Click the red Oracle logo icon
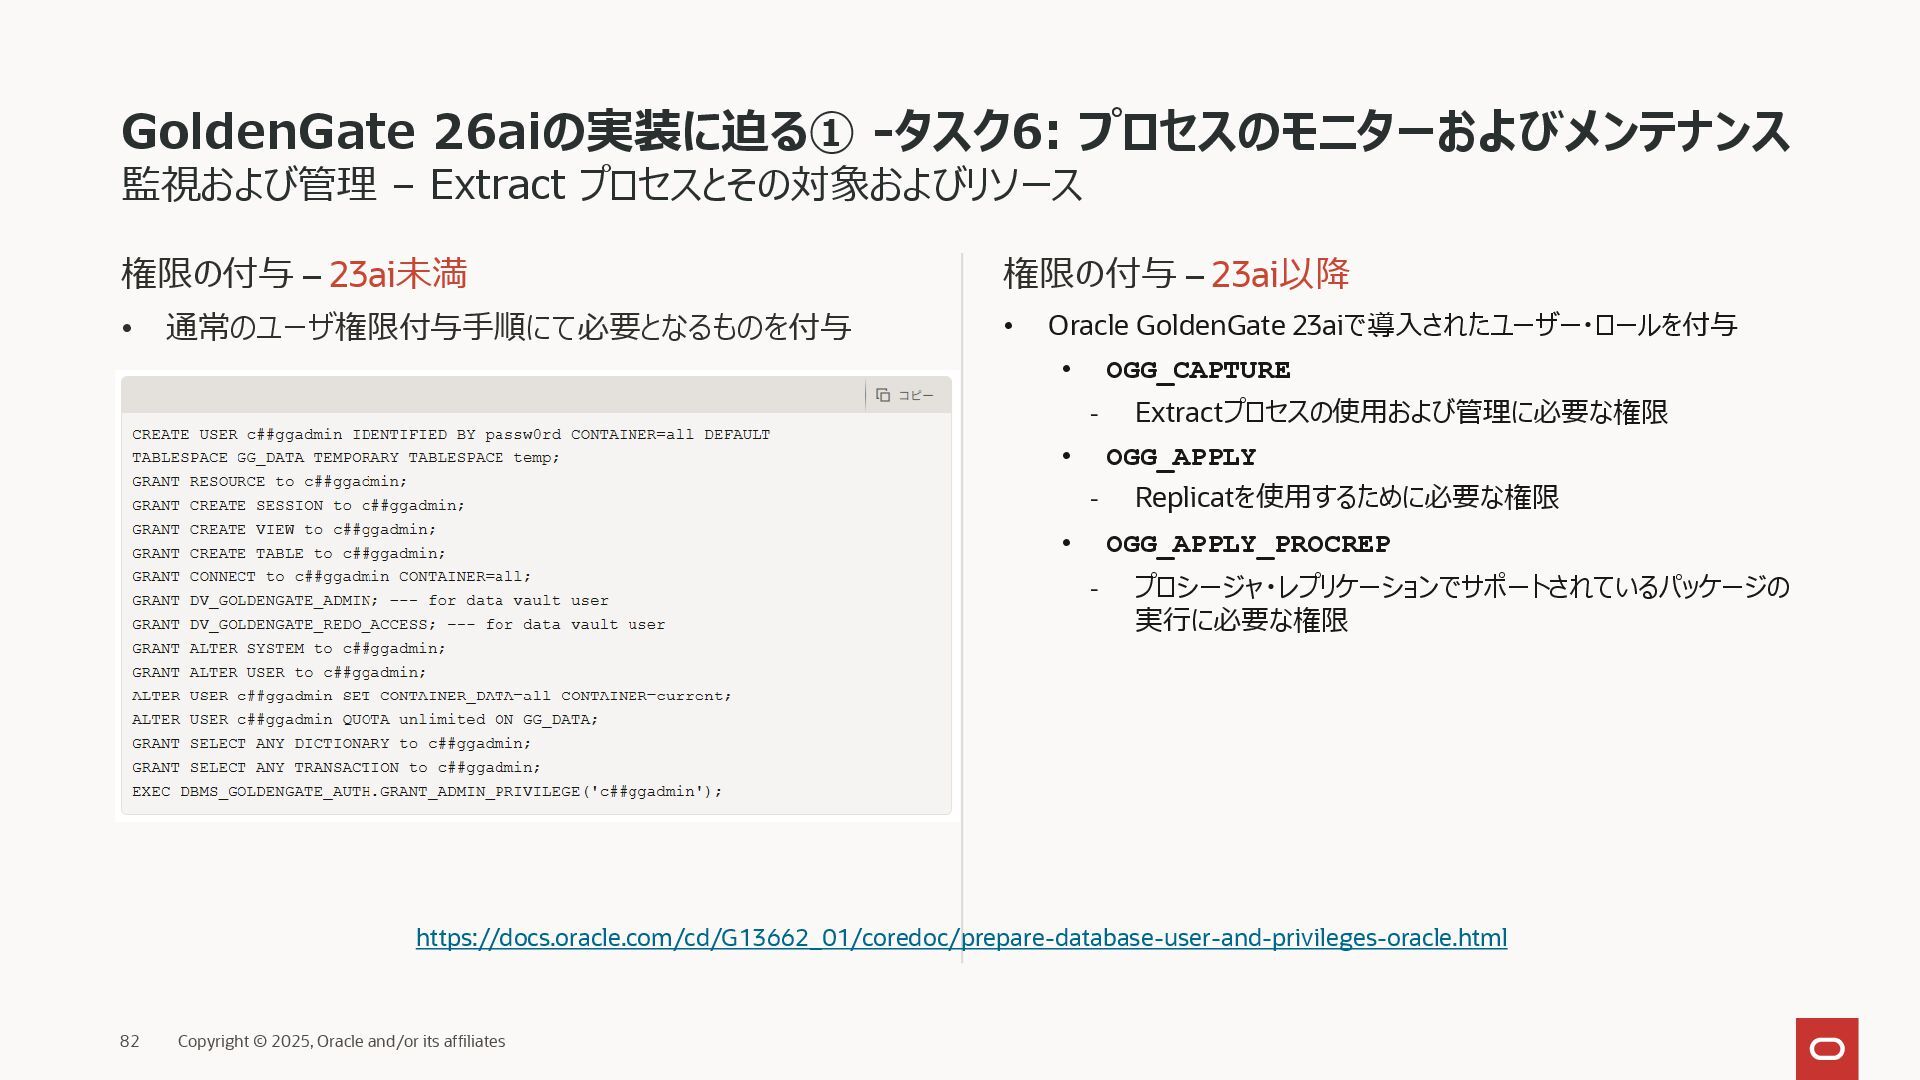Image resolution: width=1920 pixels, height=1080 pixels. click(1826, 1048)
